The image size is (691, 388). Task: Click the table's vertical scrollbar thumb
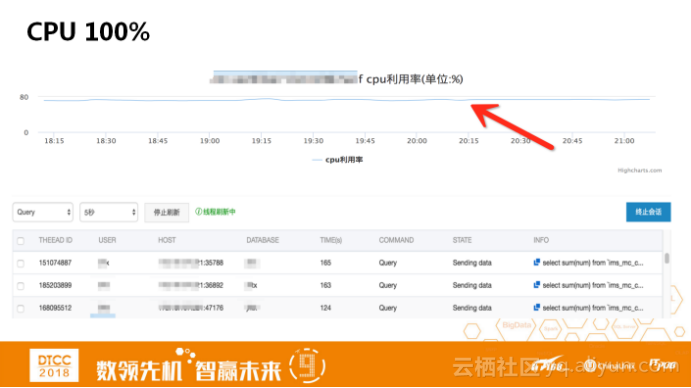pos(667,258)
